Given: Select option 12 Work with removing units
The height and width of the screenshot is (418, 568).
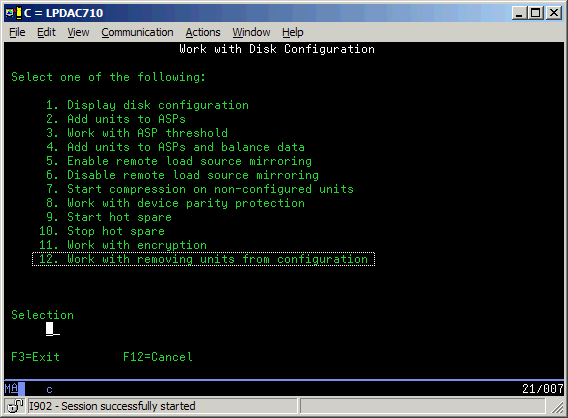Looking at the screenshot, I should (203, 259).
